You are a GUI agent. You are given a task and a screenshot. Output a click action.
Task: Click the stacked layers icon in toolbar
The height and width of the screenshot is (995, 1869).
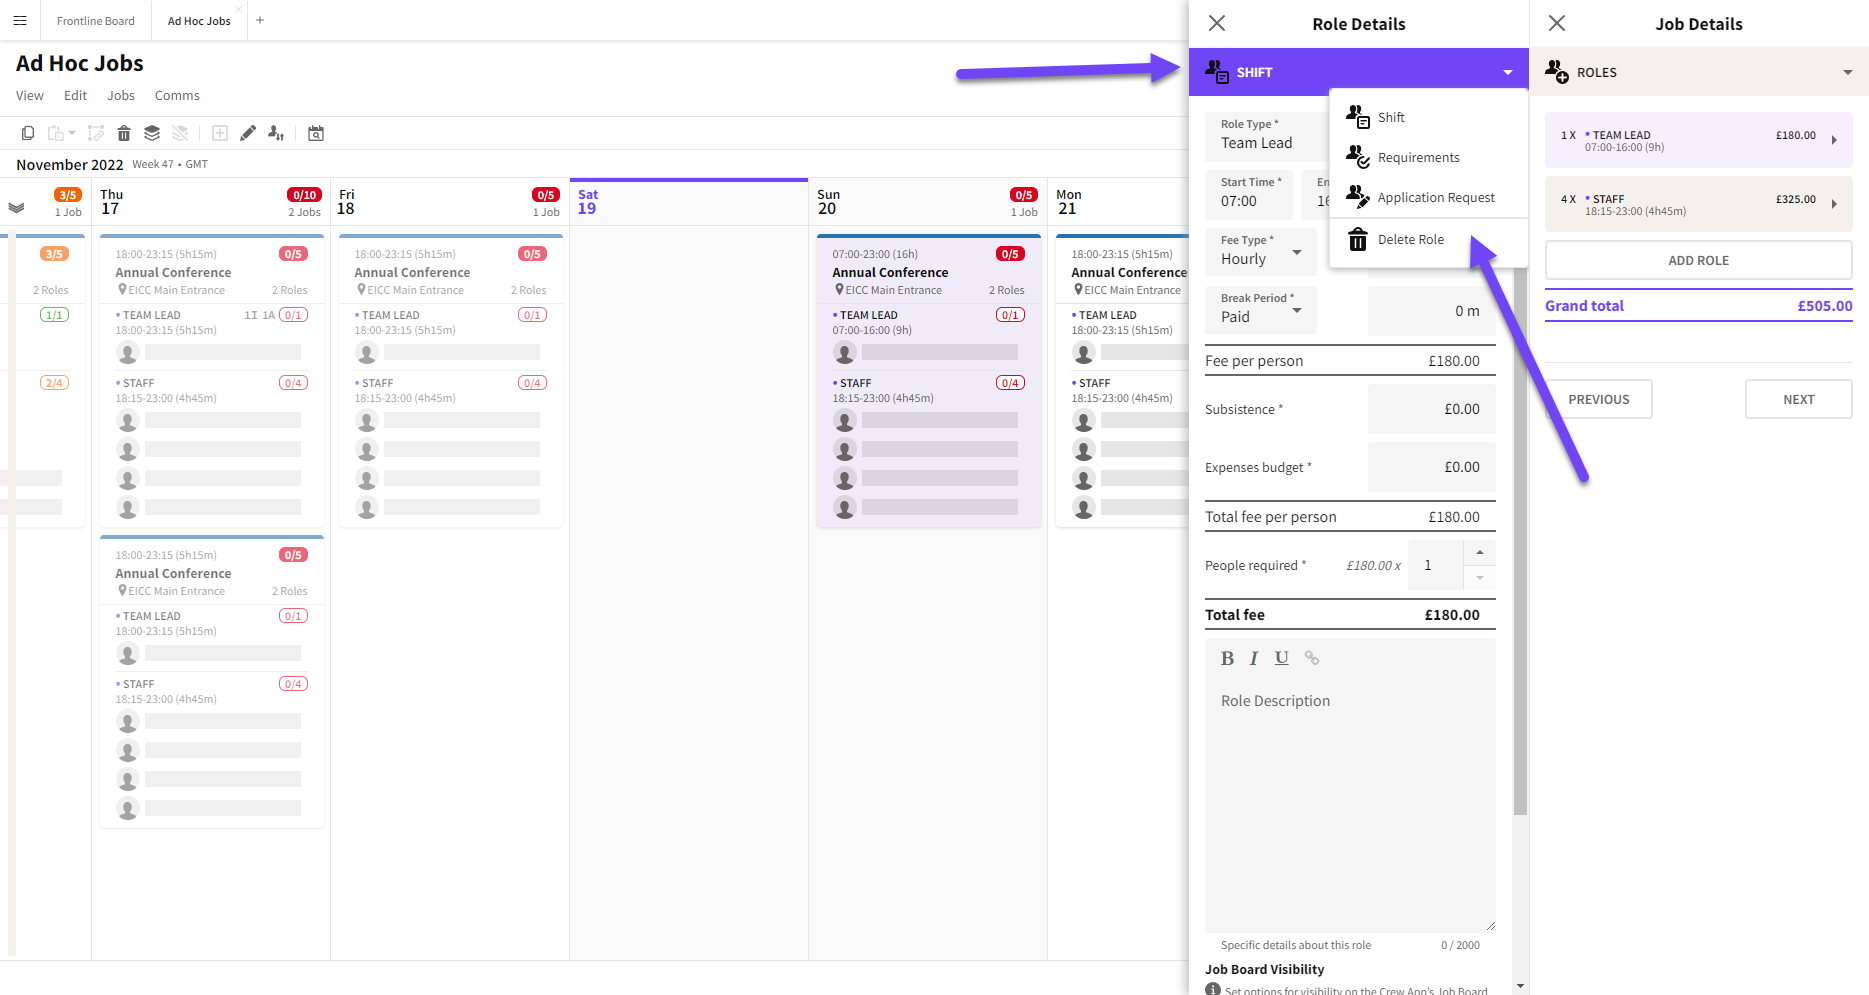152,133
